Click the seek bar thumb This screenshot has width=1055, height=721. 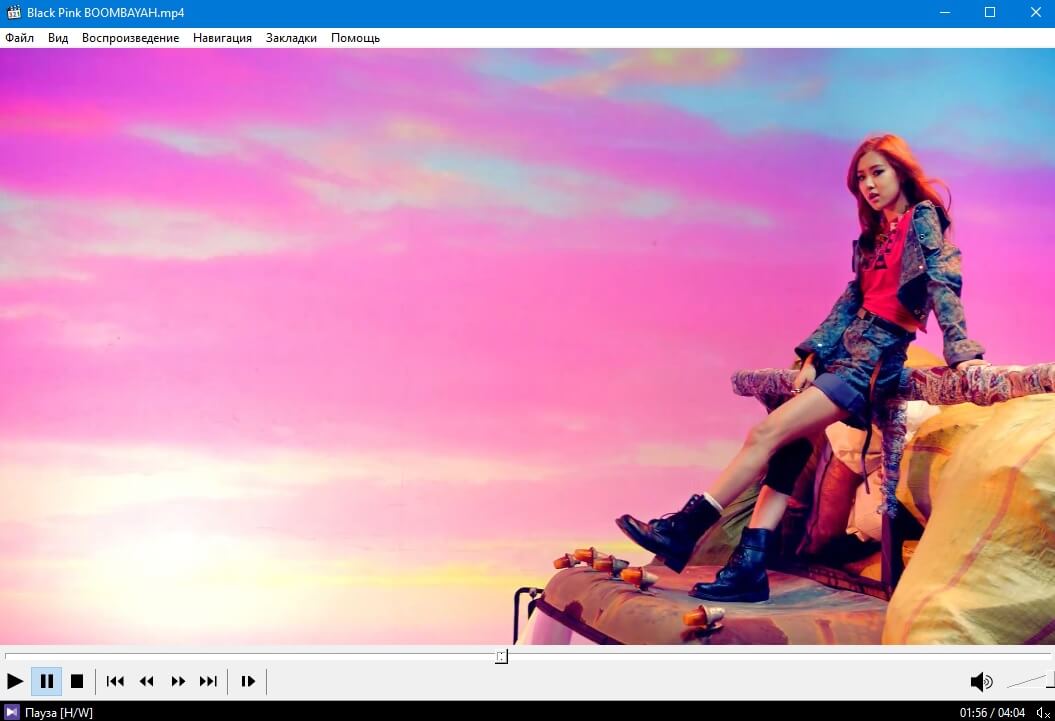click(501, 656)
